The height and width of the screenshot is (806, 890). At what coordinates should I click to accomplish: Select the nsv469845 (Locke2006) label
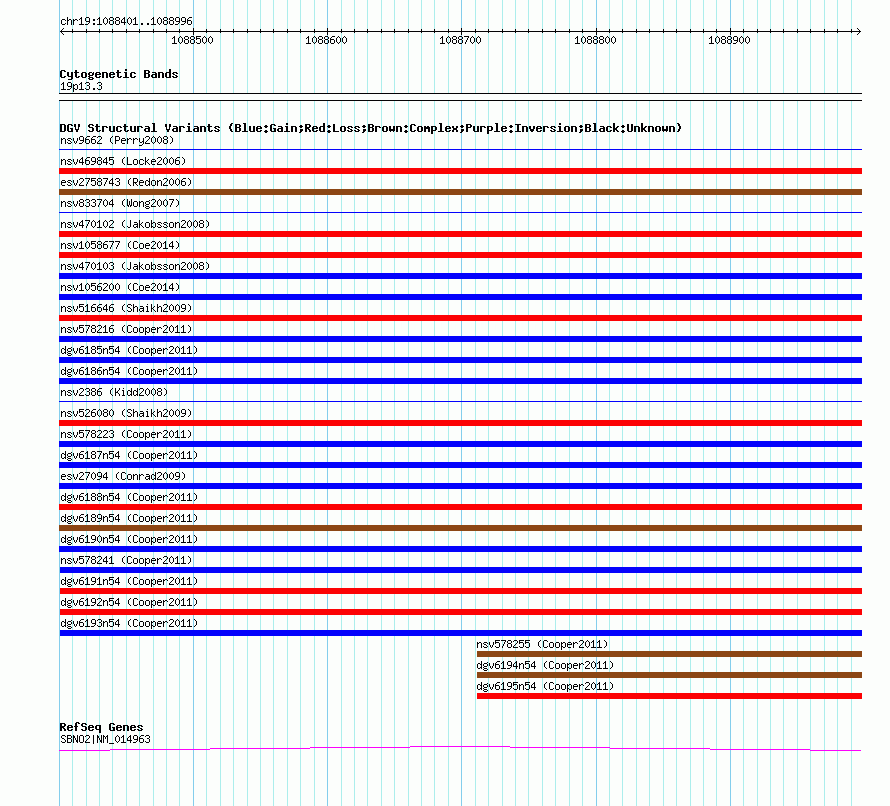tap(123, 161)
